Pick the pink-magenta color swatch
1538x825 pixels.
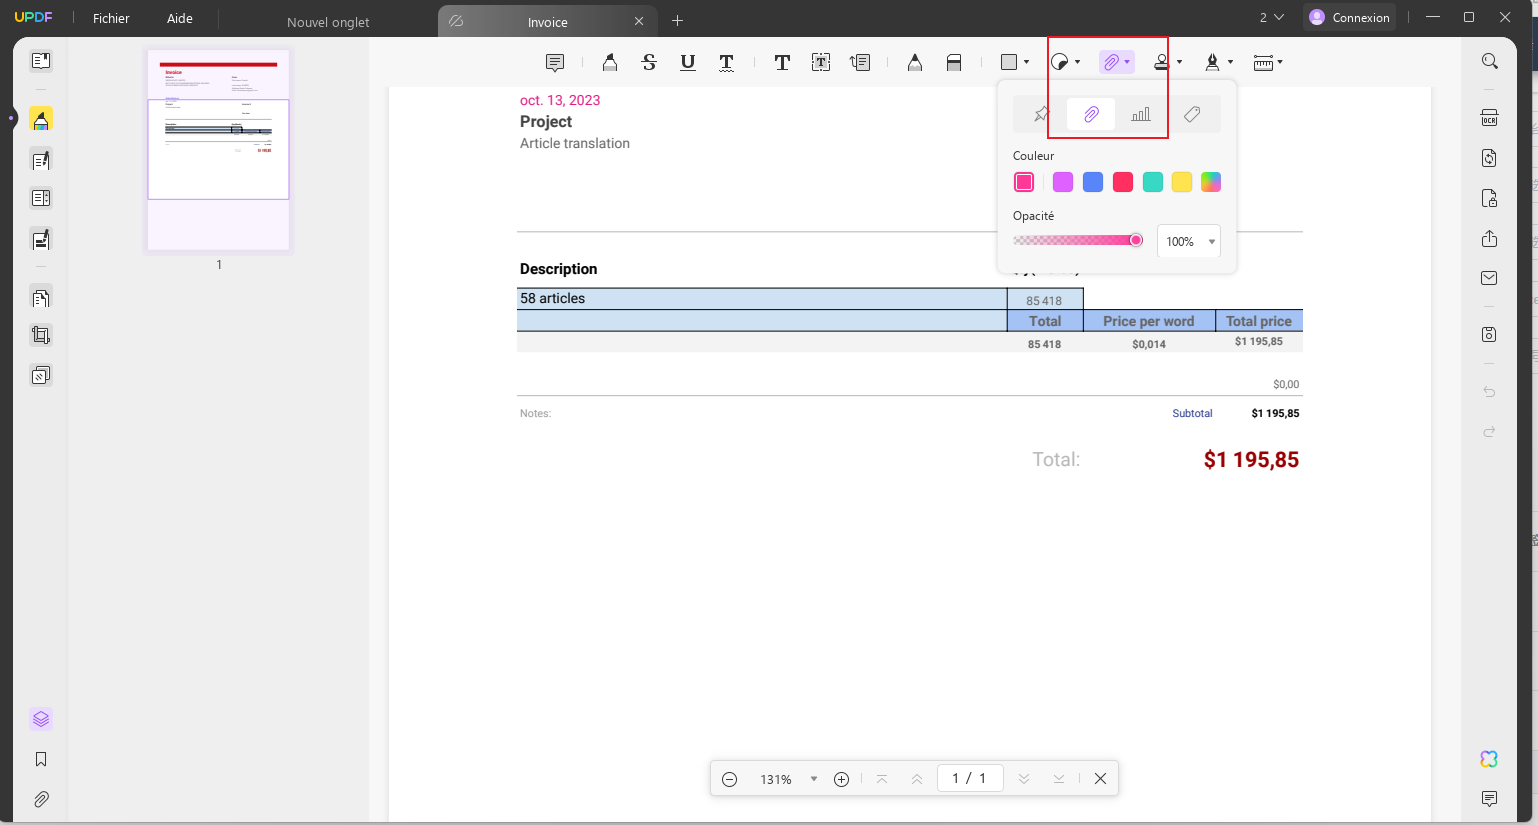click(1024, 182)
